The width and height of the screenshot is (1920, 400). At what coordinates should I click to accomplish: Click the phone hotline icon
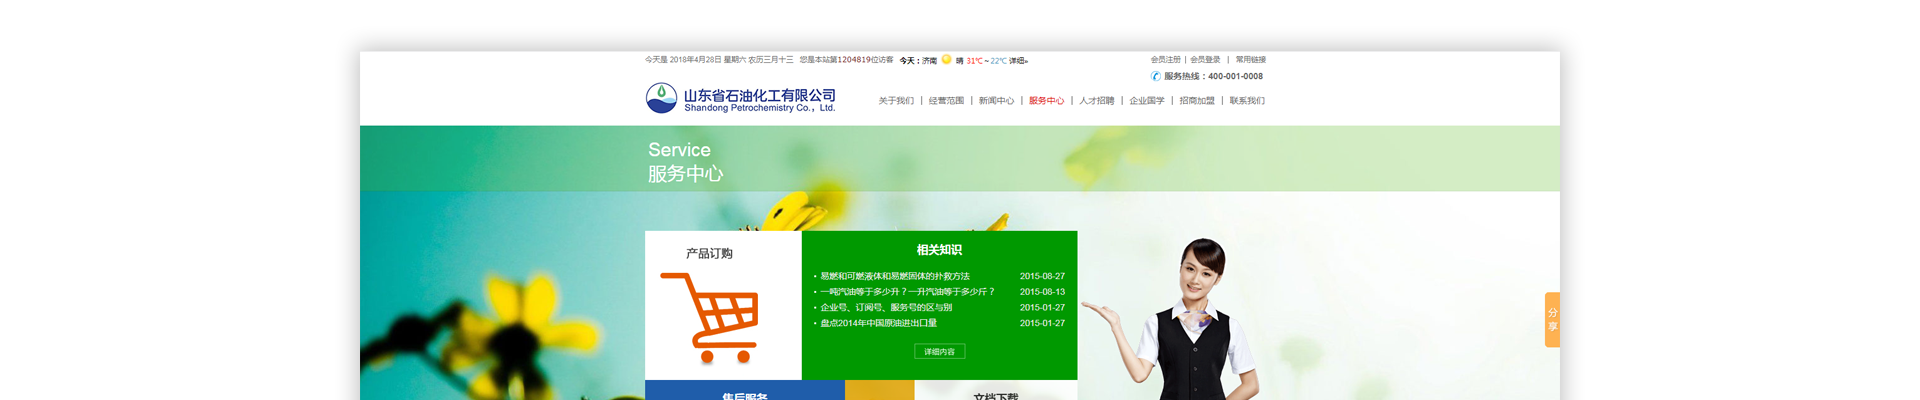tap(1156, 76)
